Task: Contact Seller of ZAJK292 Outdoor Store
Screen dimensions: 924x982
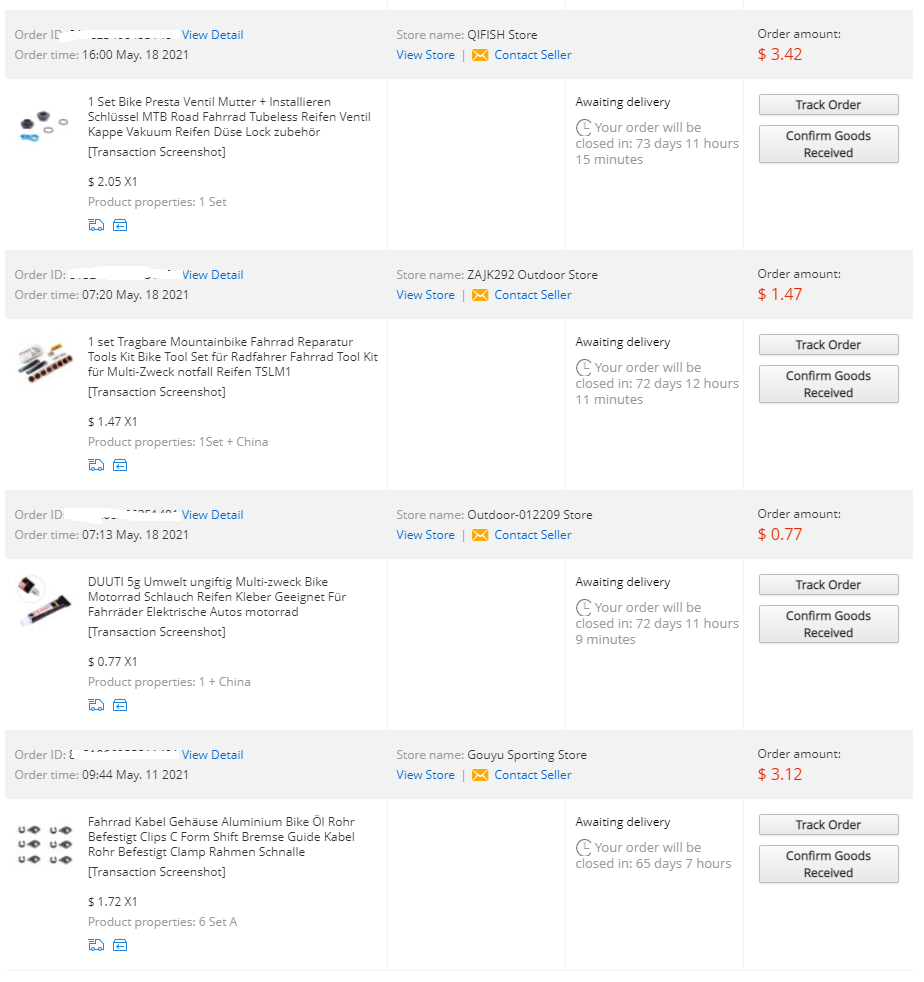Action: pyautogui.click(x=533, y=295)
